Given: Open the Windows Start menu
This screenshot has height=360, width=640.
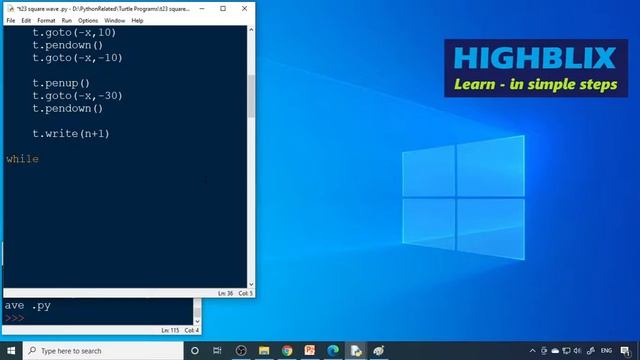Looking at the screenshot, I should (x=11, y=351).
